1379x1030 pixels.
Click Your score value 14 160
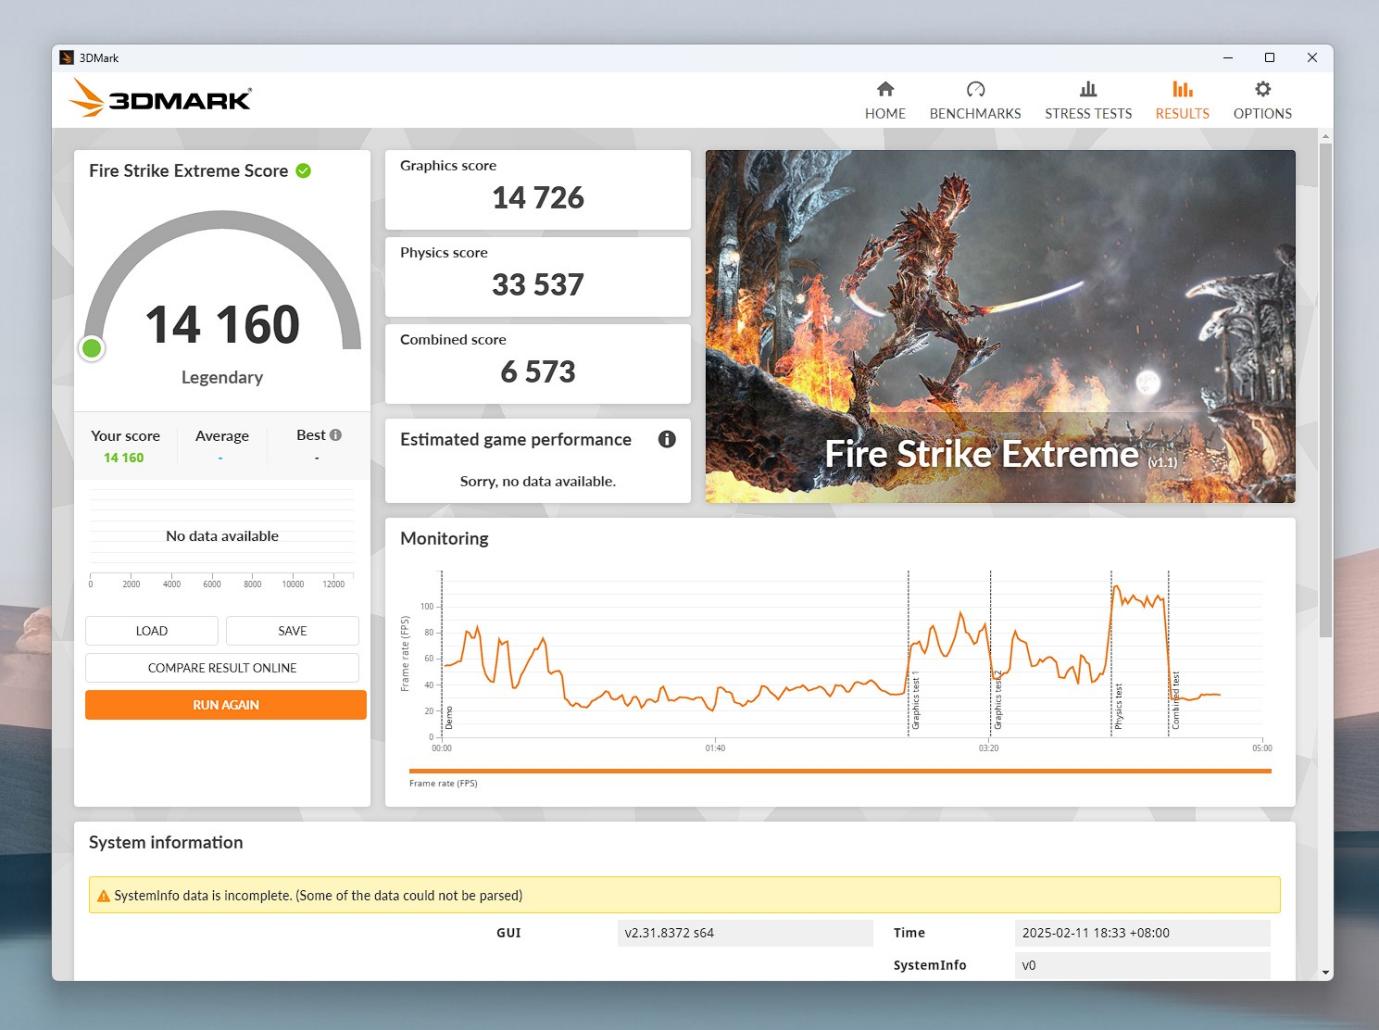[x=124, y=458]
